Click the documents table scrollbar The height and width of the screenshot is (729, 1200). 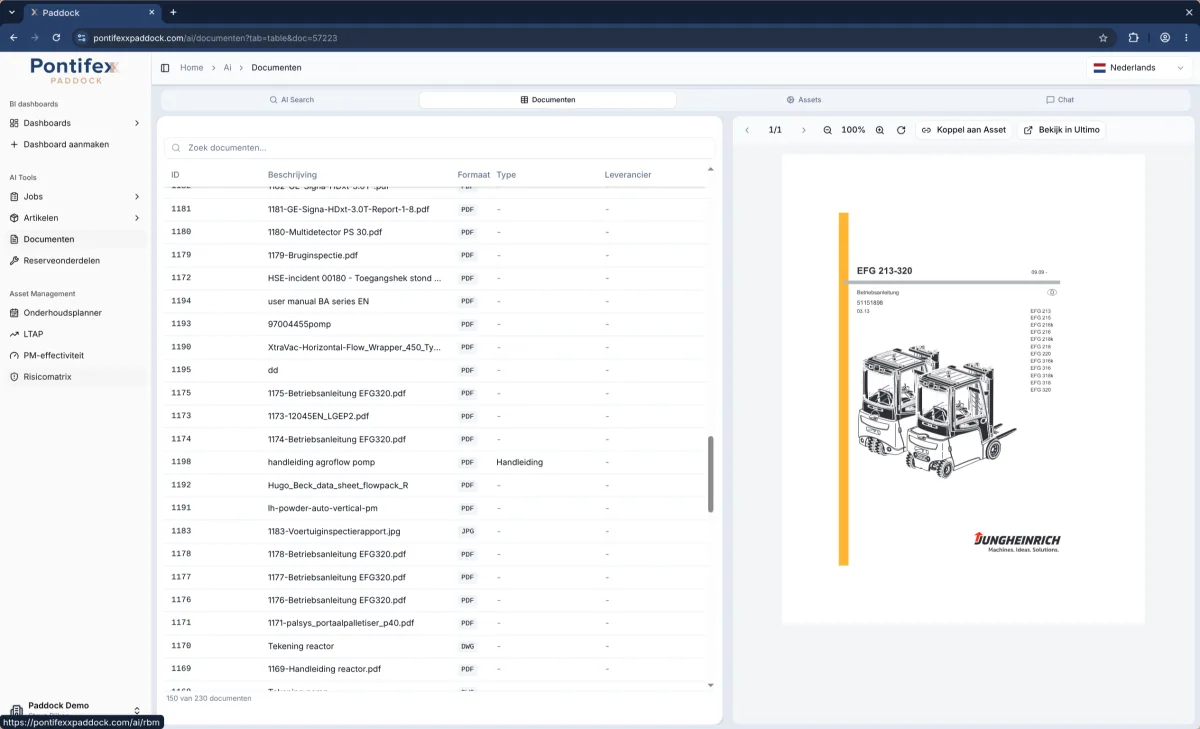tap(711, 474)
